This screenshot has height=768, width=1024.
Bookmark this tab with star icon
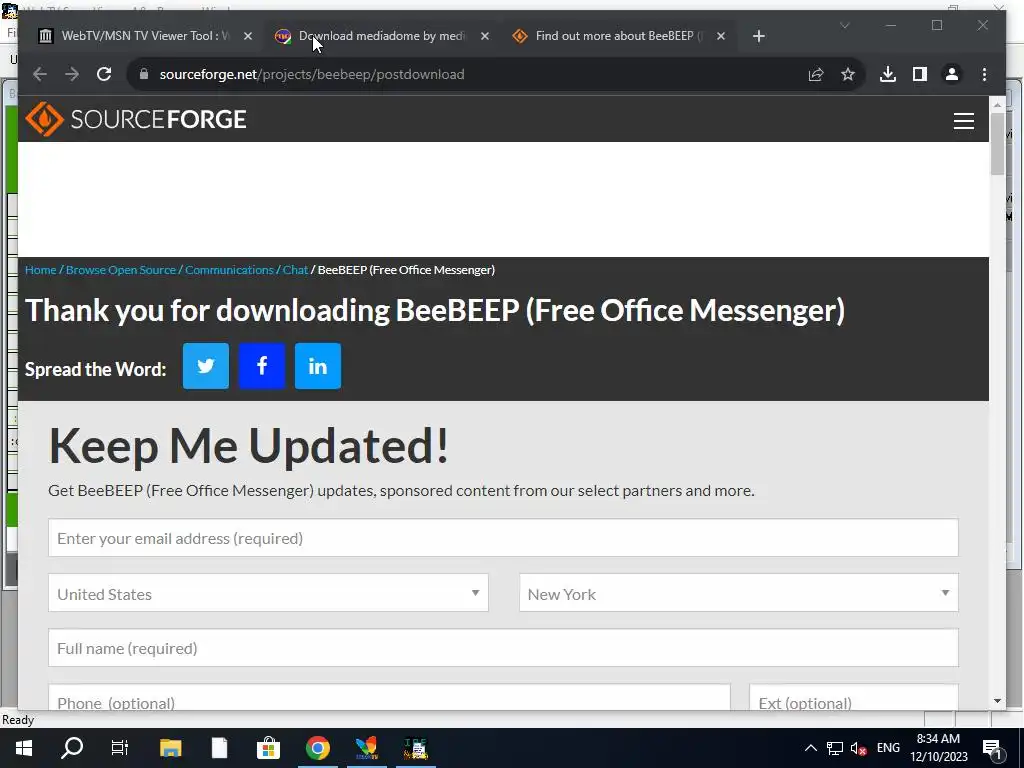click(848, 74)
